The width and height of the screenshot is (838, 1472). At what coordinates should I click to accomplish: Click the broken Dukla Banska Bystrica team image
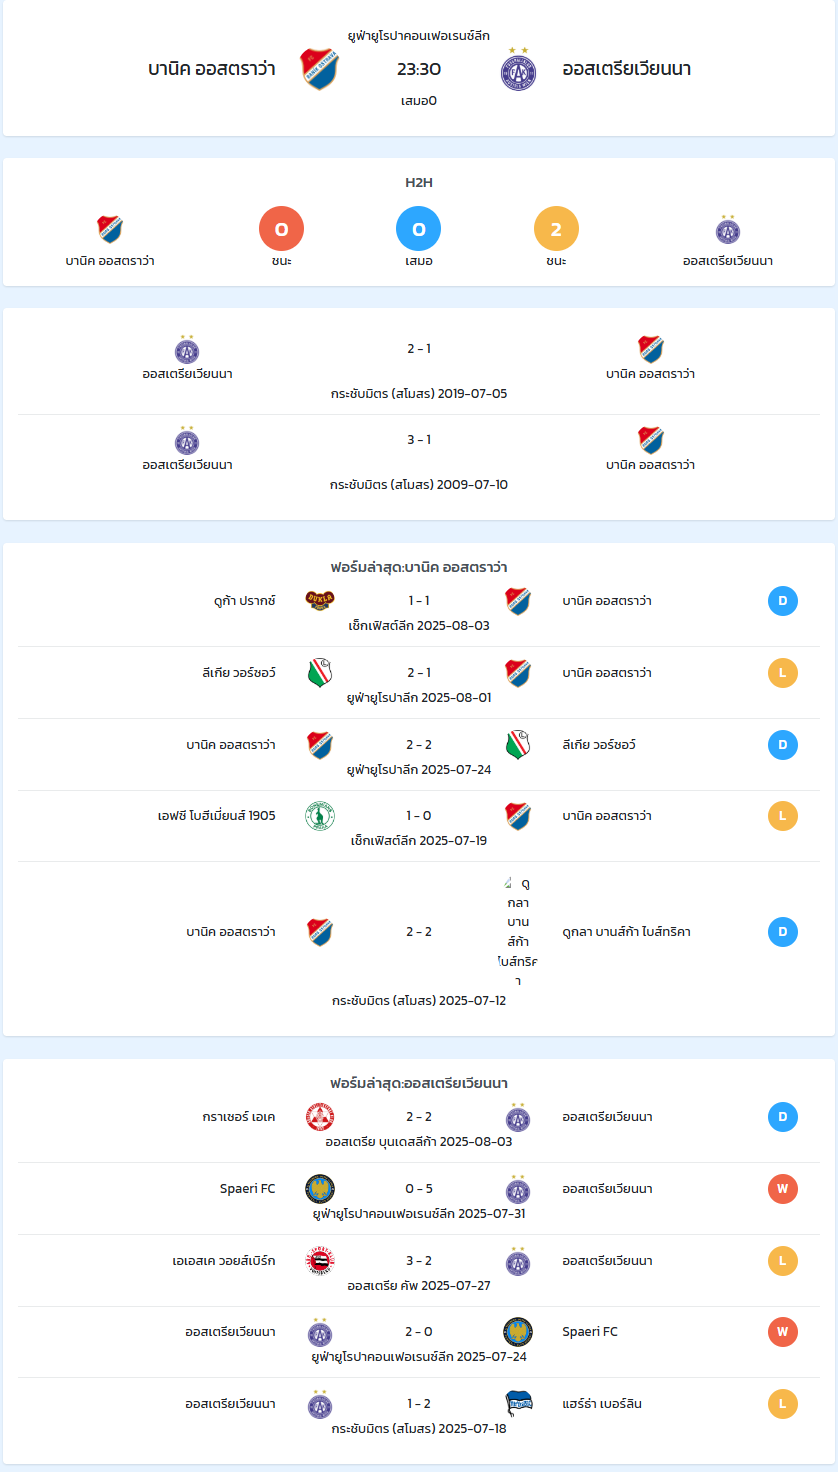(518, 932)
